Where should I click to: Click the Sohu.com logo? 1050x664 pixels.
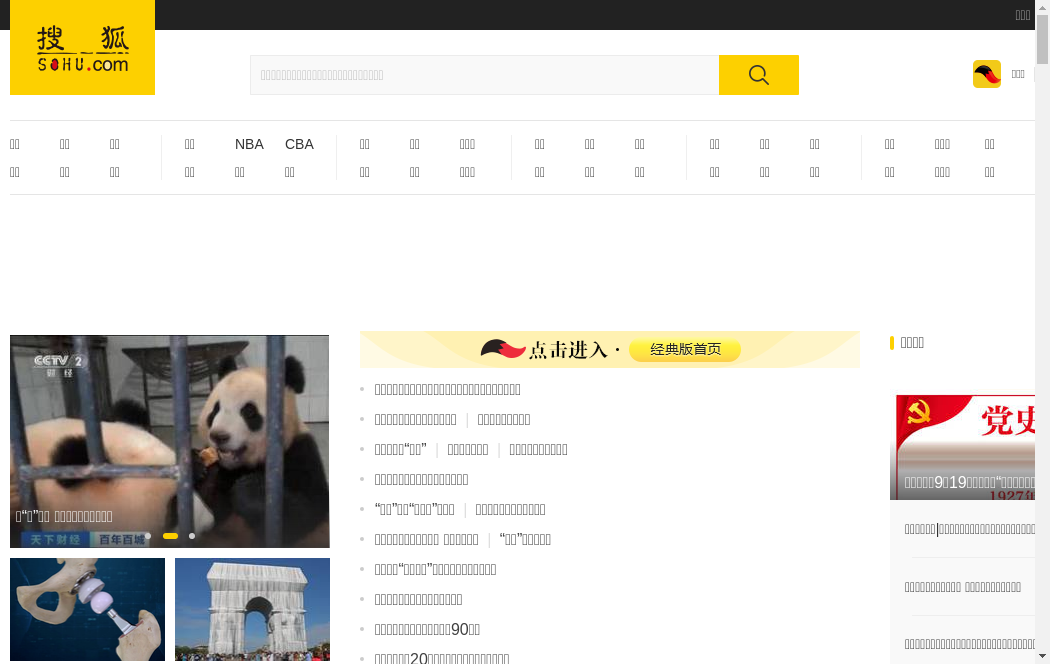pos(82,48)
